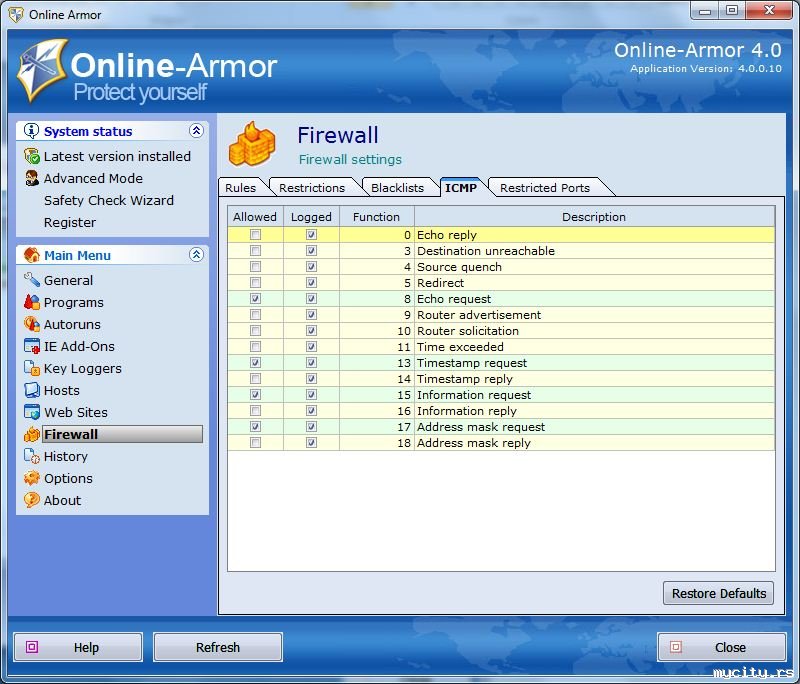The width and height of the screenshot is (800, 684).
Task: Collapse the System status panel
Action: (x=196, y=131)
